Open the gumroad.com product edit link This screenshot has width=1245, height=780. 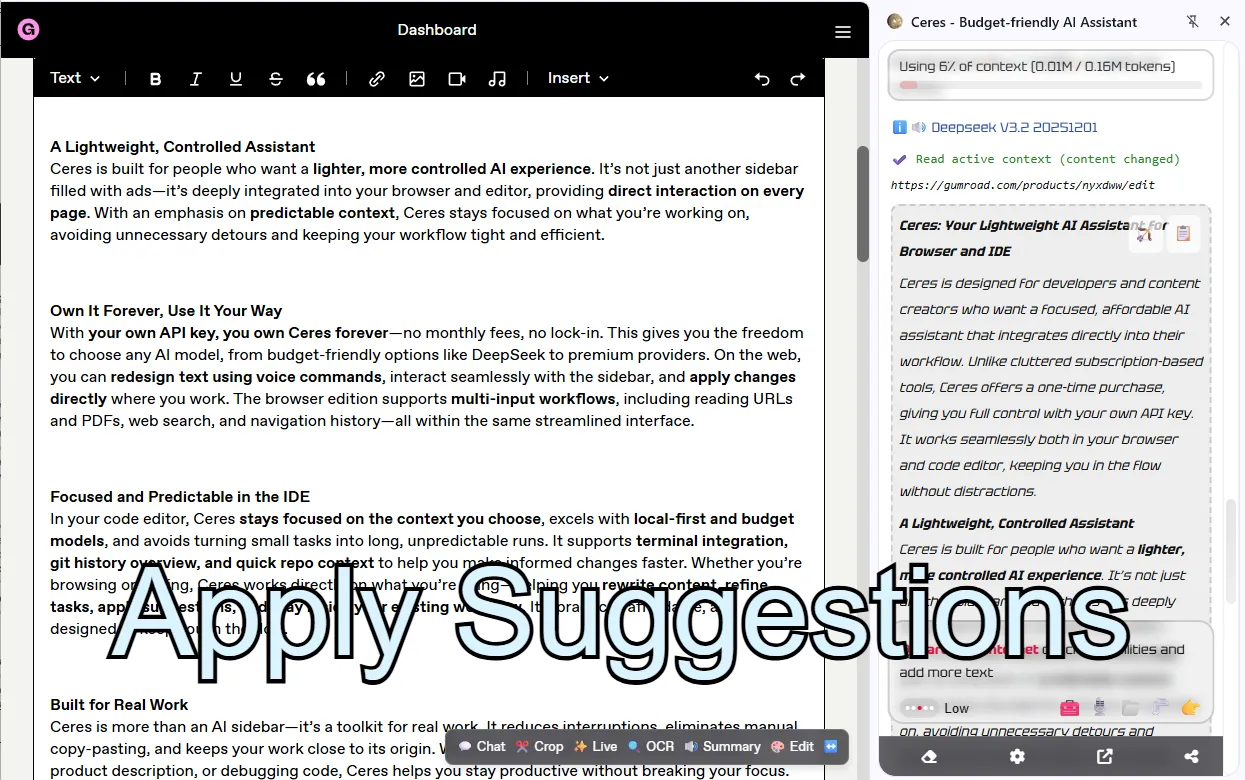[1023, 184]
